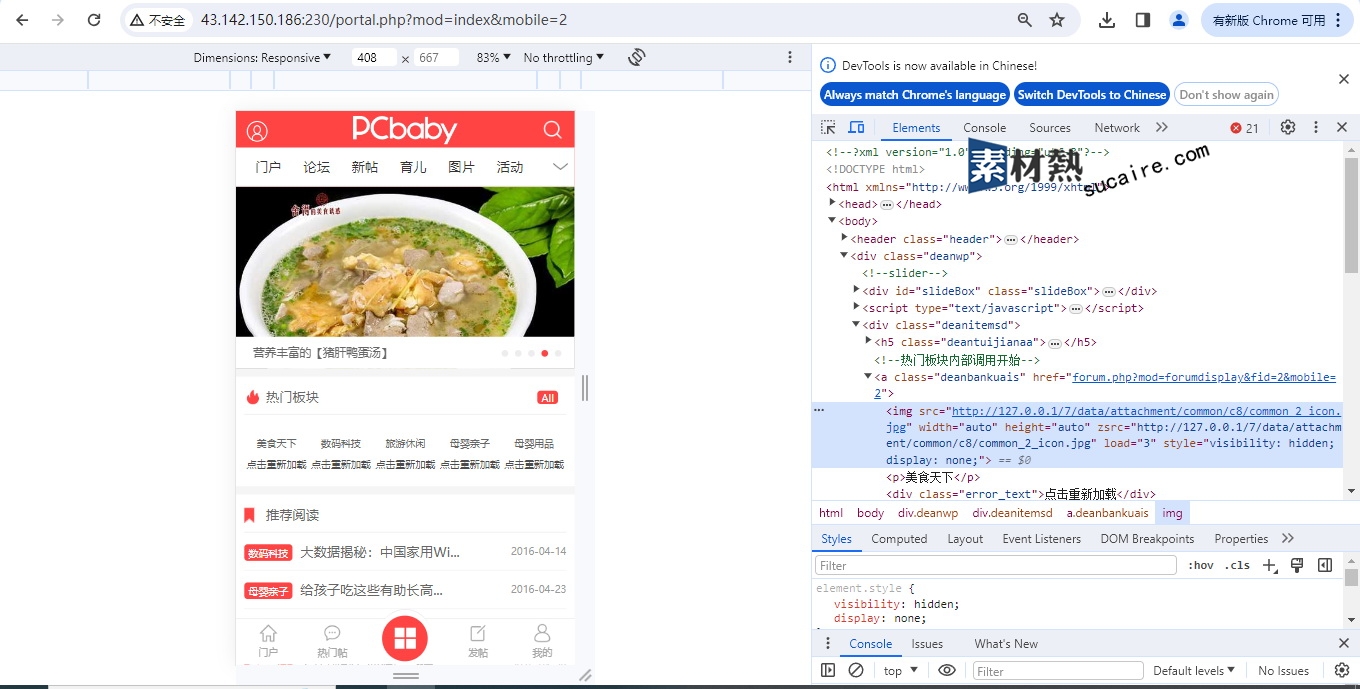
Task: Click Switch DevTools to Chinese button
Action: [x=1091, y=95]
